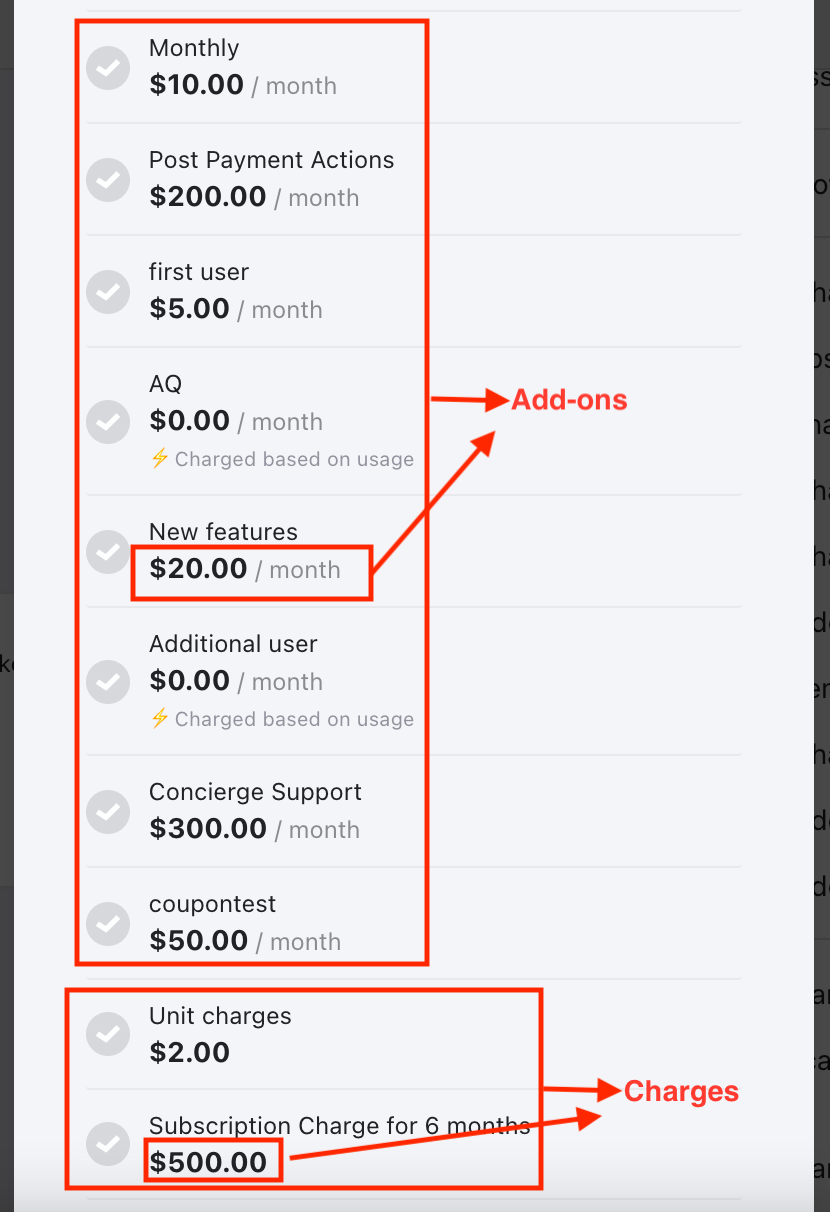Tick the Monthly add-on check circle
The width and height of the screenshot is (830, 1212).
pos(108,67)
